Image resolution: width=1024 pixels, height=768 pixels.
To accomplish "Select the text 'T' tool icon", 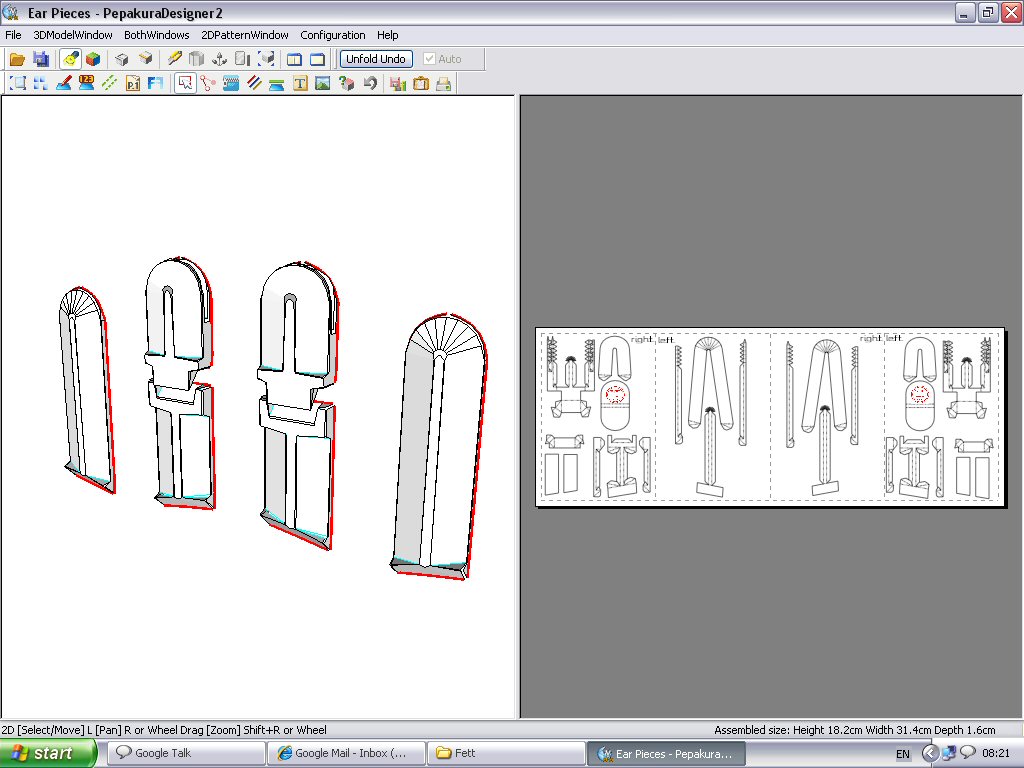I will coord(300,84).
